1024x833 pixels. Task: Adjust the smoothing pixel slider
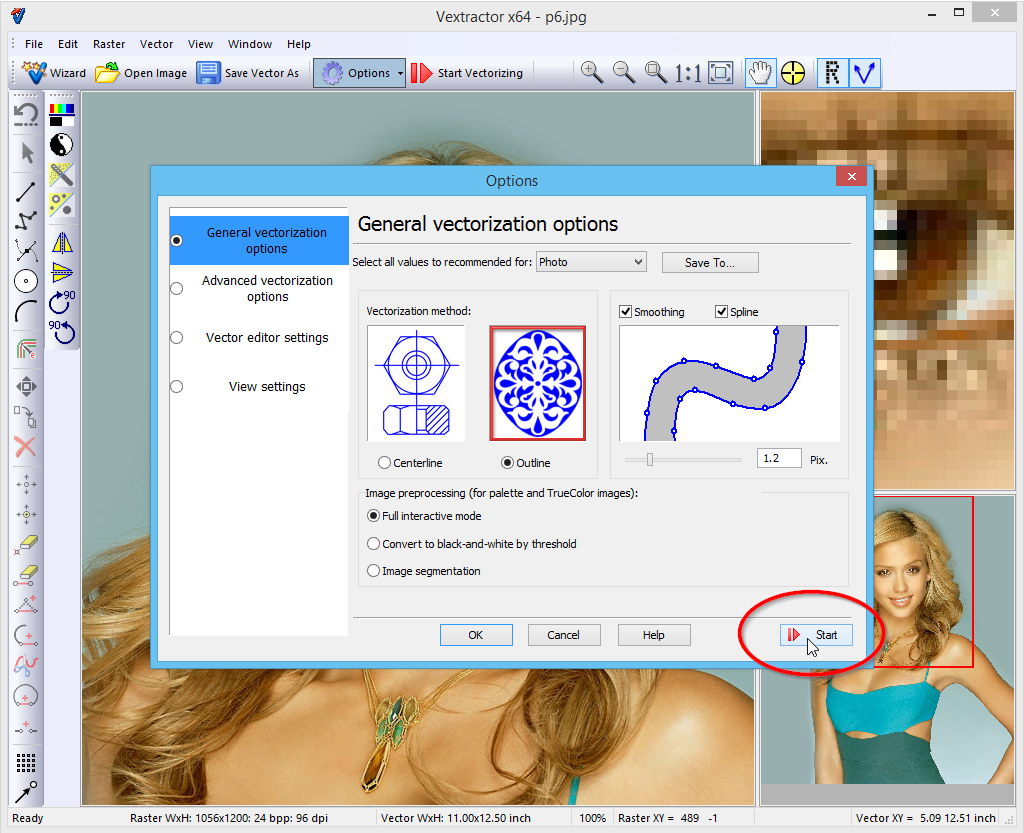coord(650,459)
